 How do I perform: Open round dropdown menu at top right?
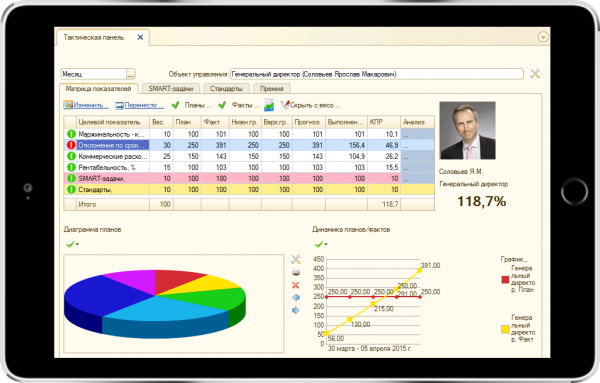click(543, 37)
